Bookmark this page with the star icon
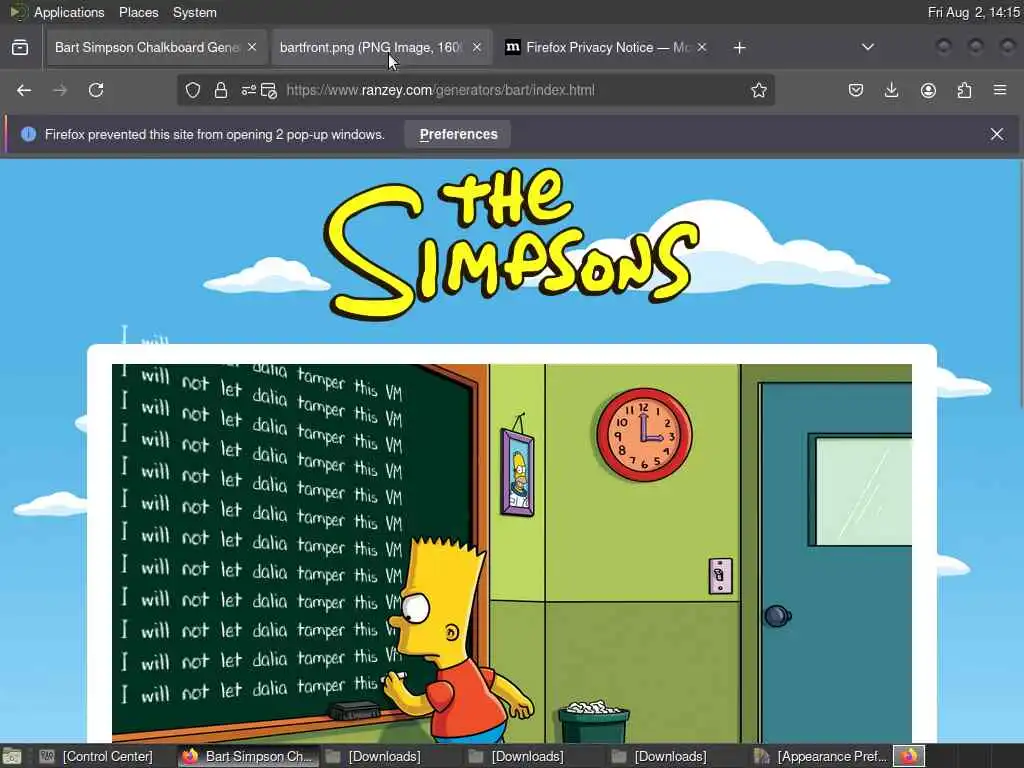 (758, 90)
